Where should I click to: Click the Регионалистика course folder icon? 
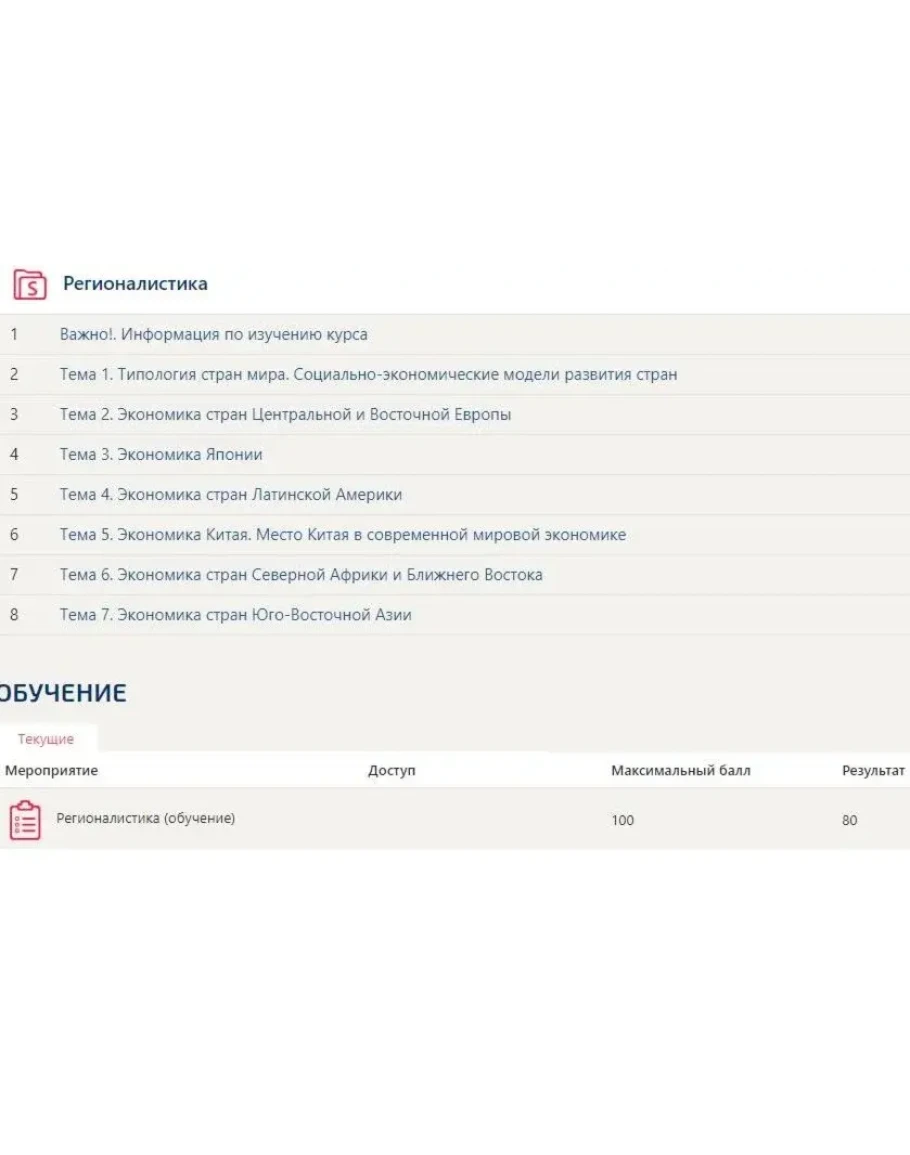pos(30,284)
